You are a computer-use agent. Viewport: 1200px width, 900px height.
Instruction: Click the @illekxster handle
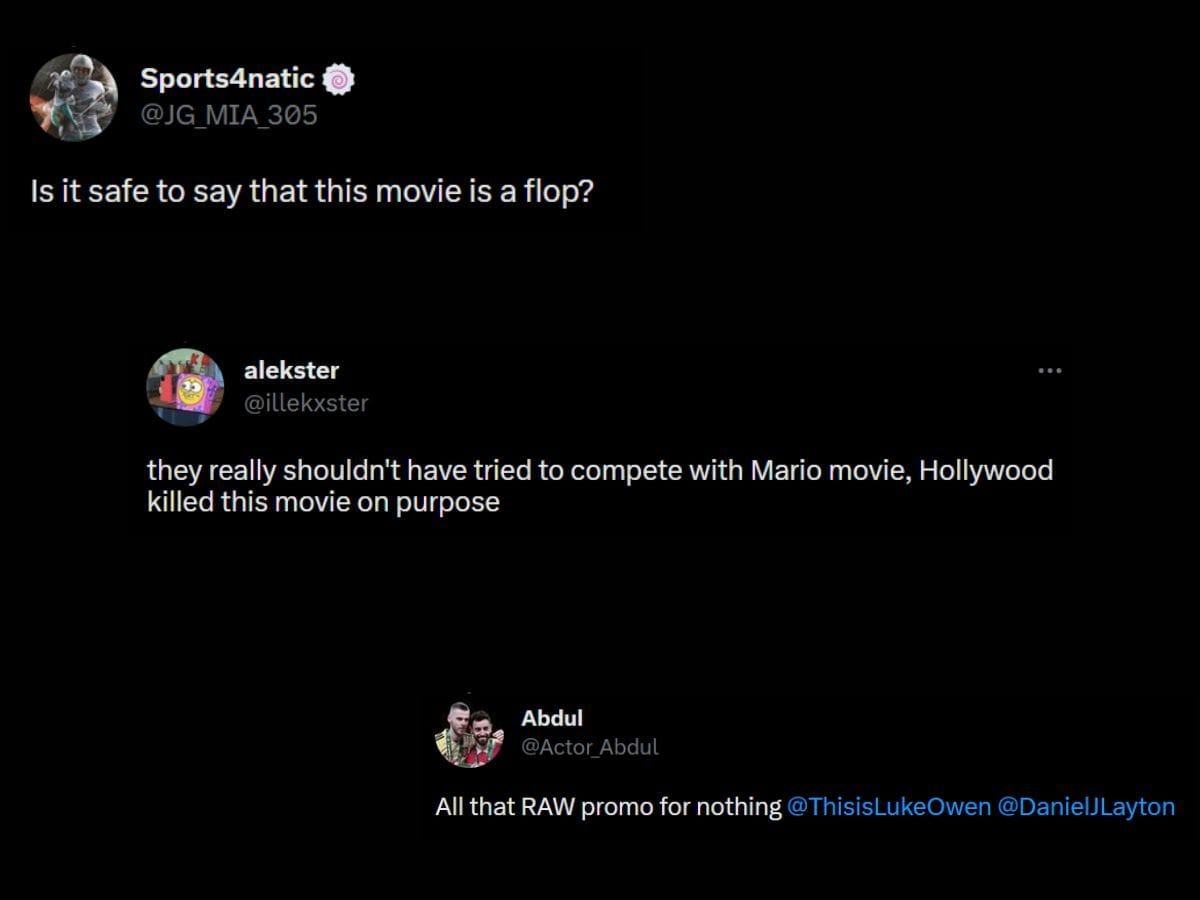(307, 404)
